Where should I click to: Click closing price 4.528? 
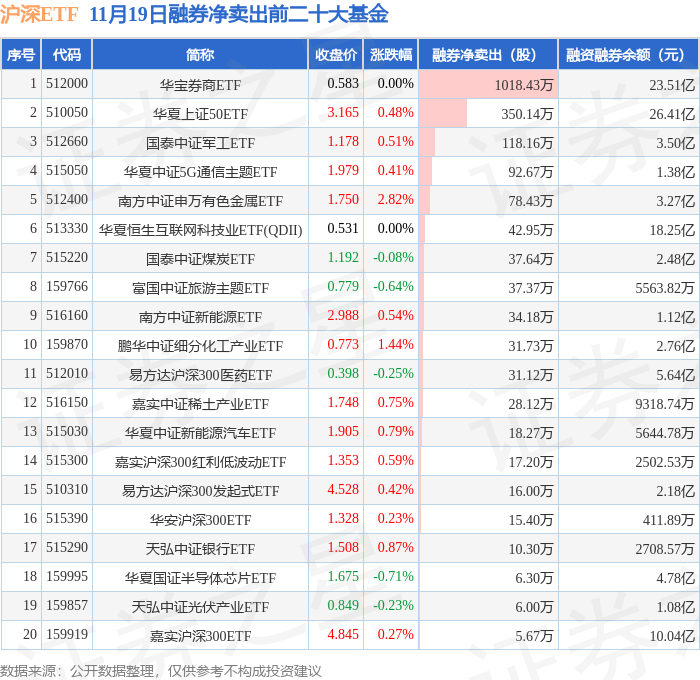point(343,490)
